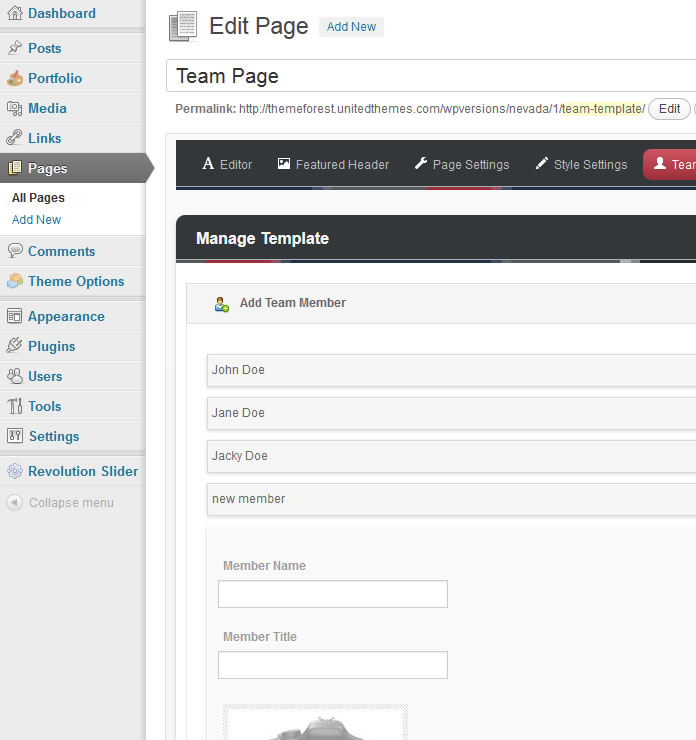Click the Media icon in sidebar
Screen dimensions: 696x740
(14, 108)
